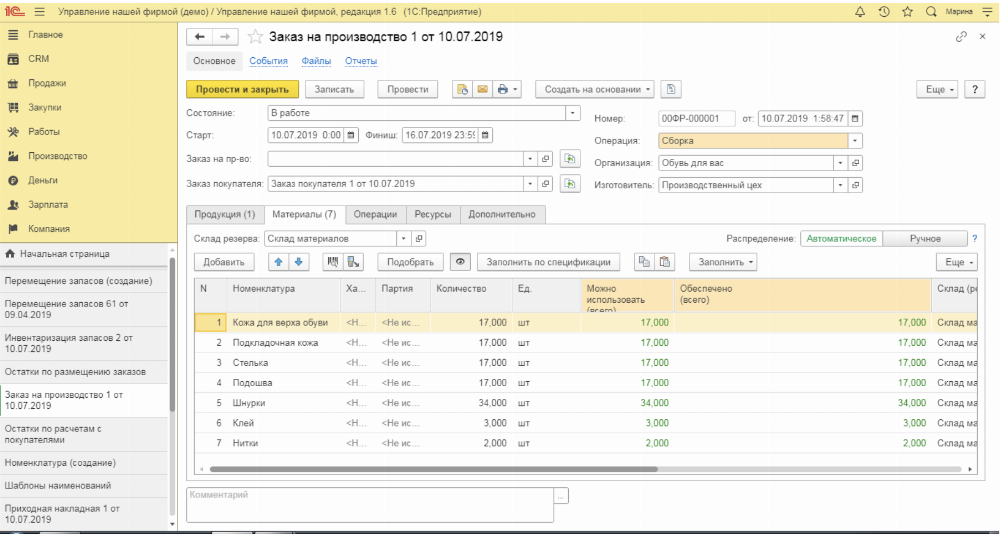The image size is (1000, 536).
Task: Switch to Ресурсы tab
Action: coord(434,214)
